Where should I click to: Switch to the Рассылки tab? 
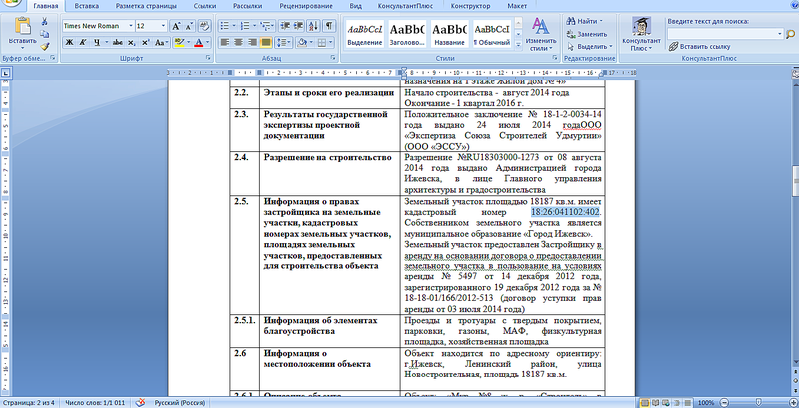(x=248, y=6)
